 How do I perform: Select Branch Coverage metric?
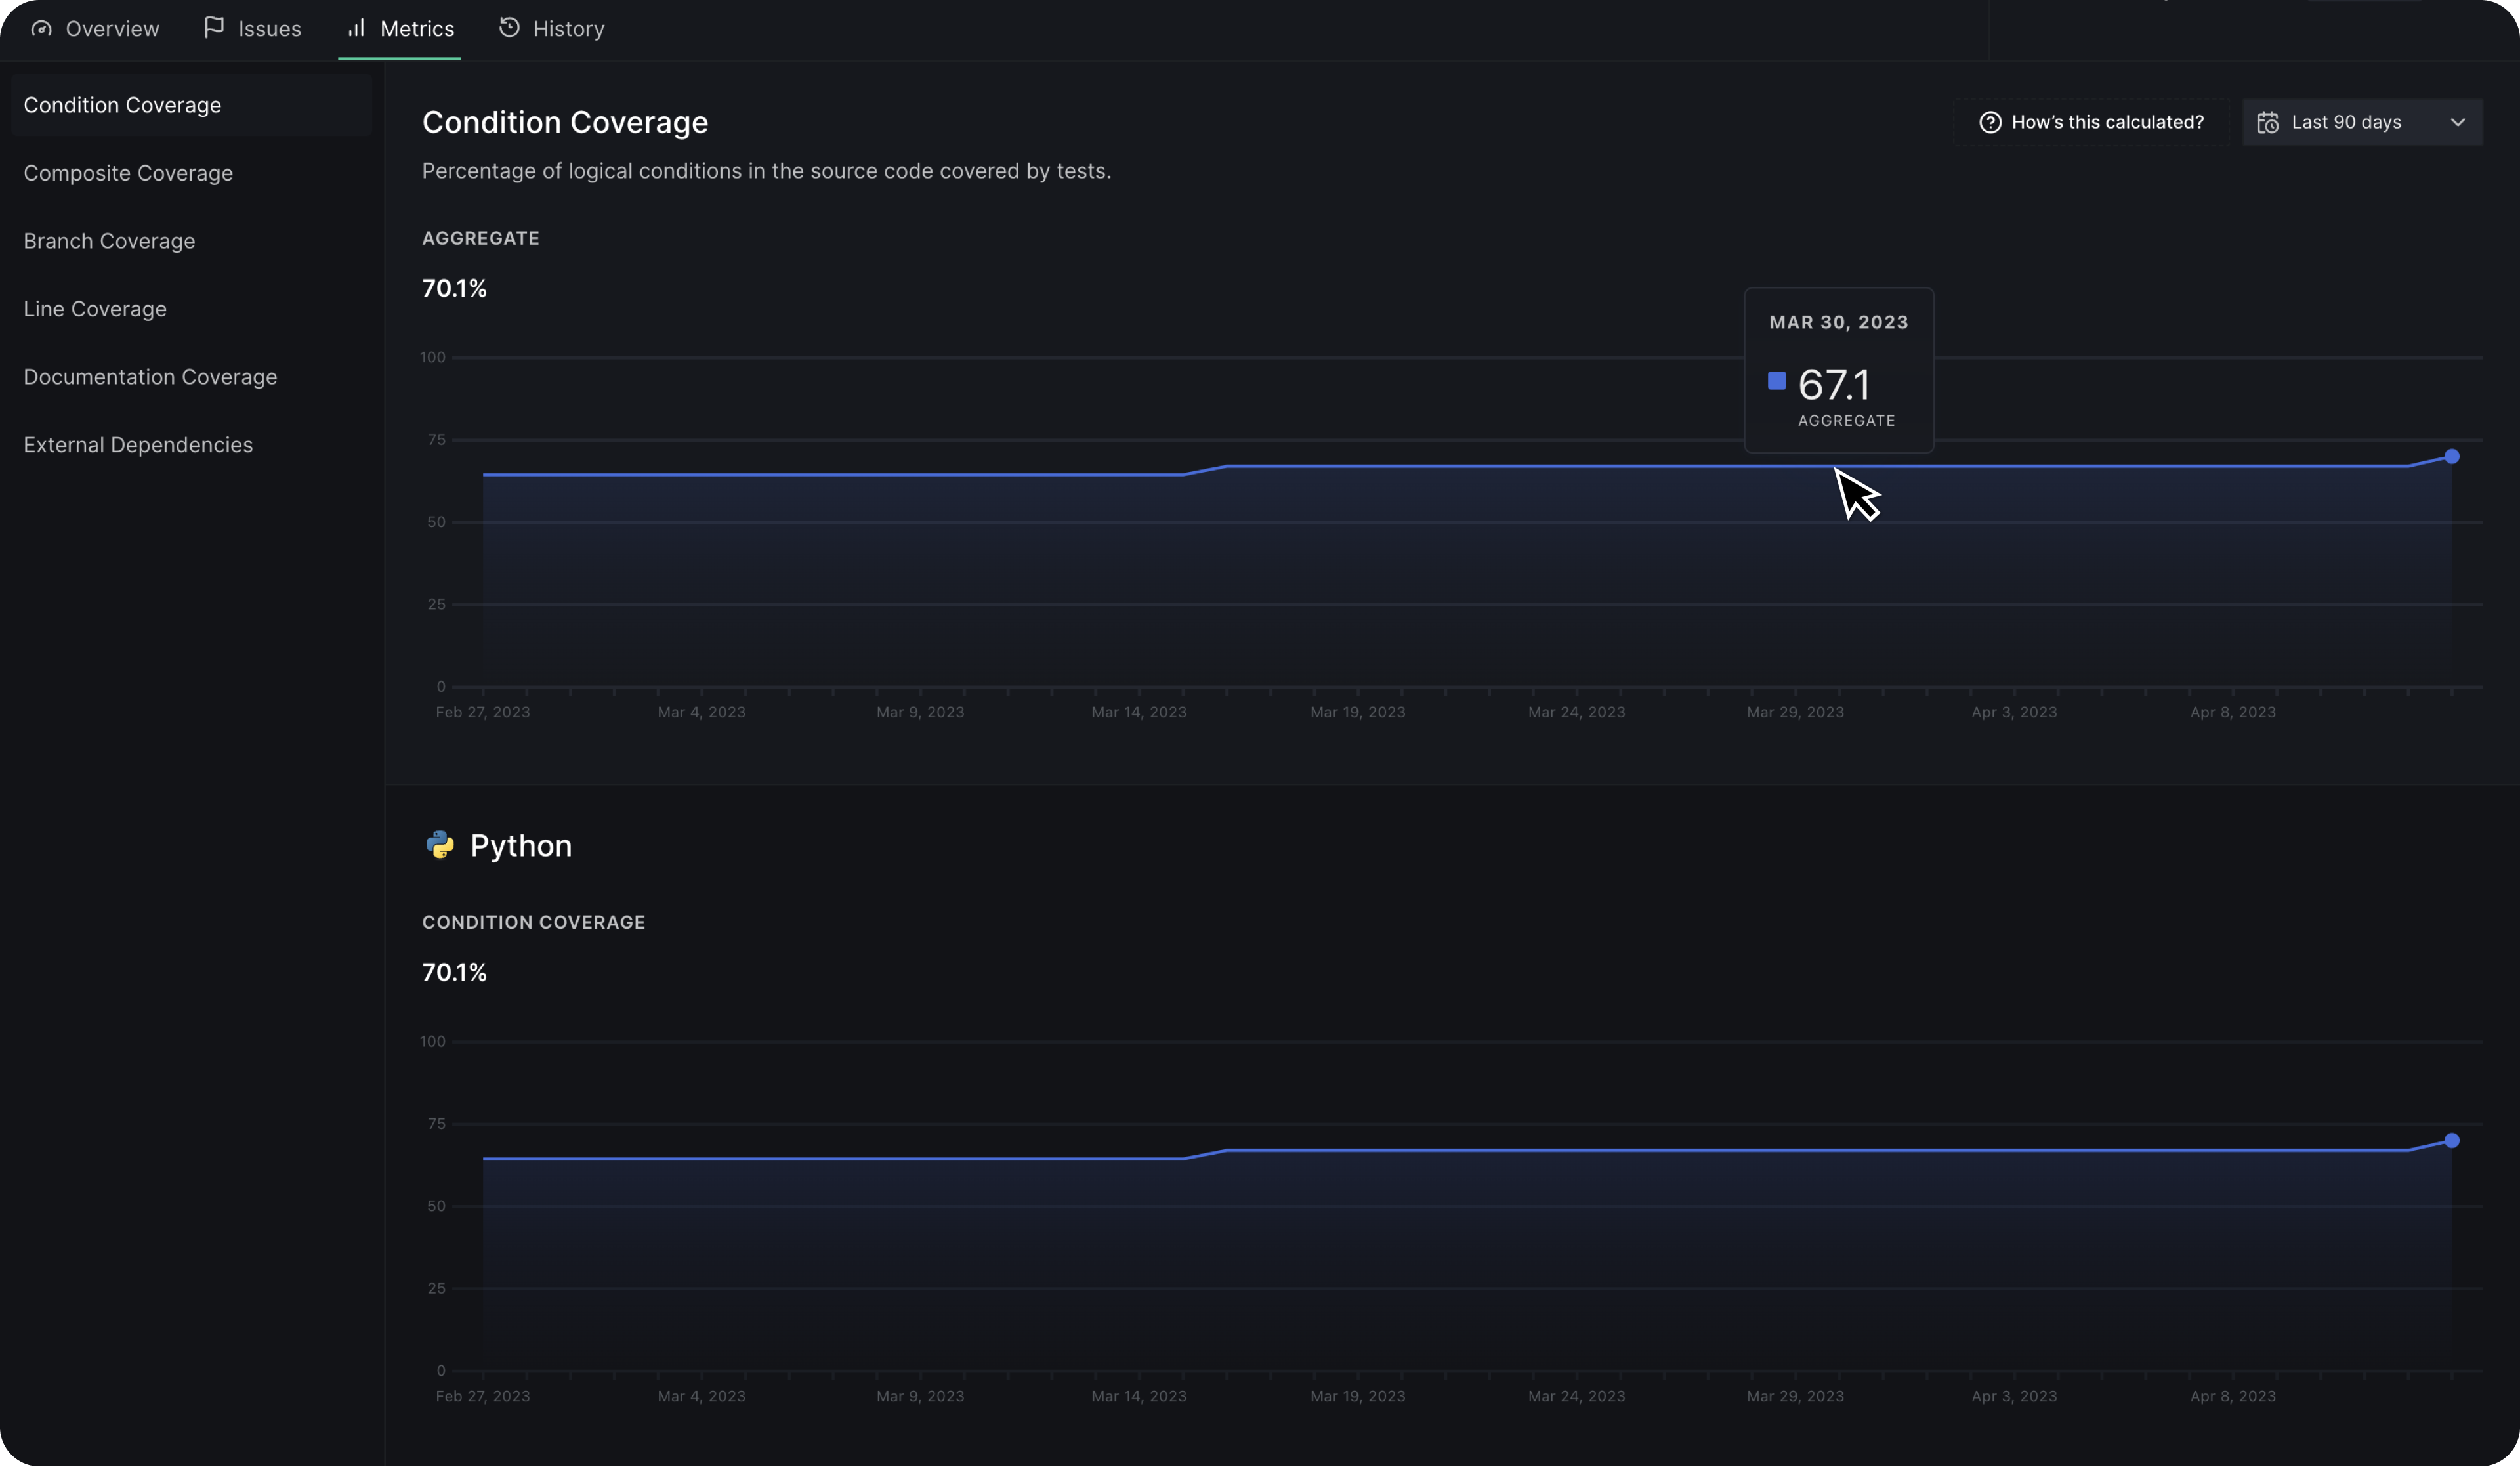[109, 241]
